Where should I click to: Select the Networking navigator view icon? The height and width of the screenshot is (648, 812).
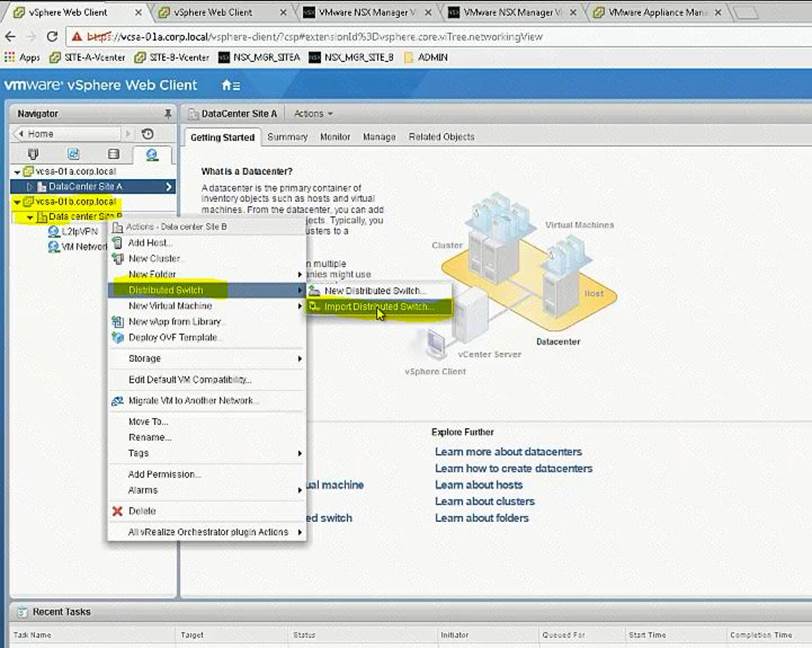click(152, 154)
